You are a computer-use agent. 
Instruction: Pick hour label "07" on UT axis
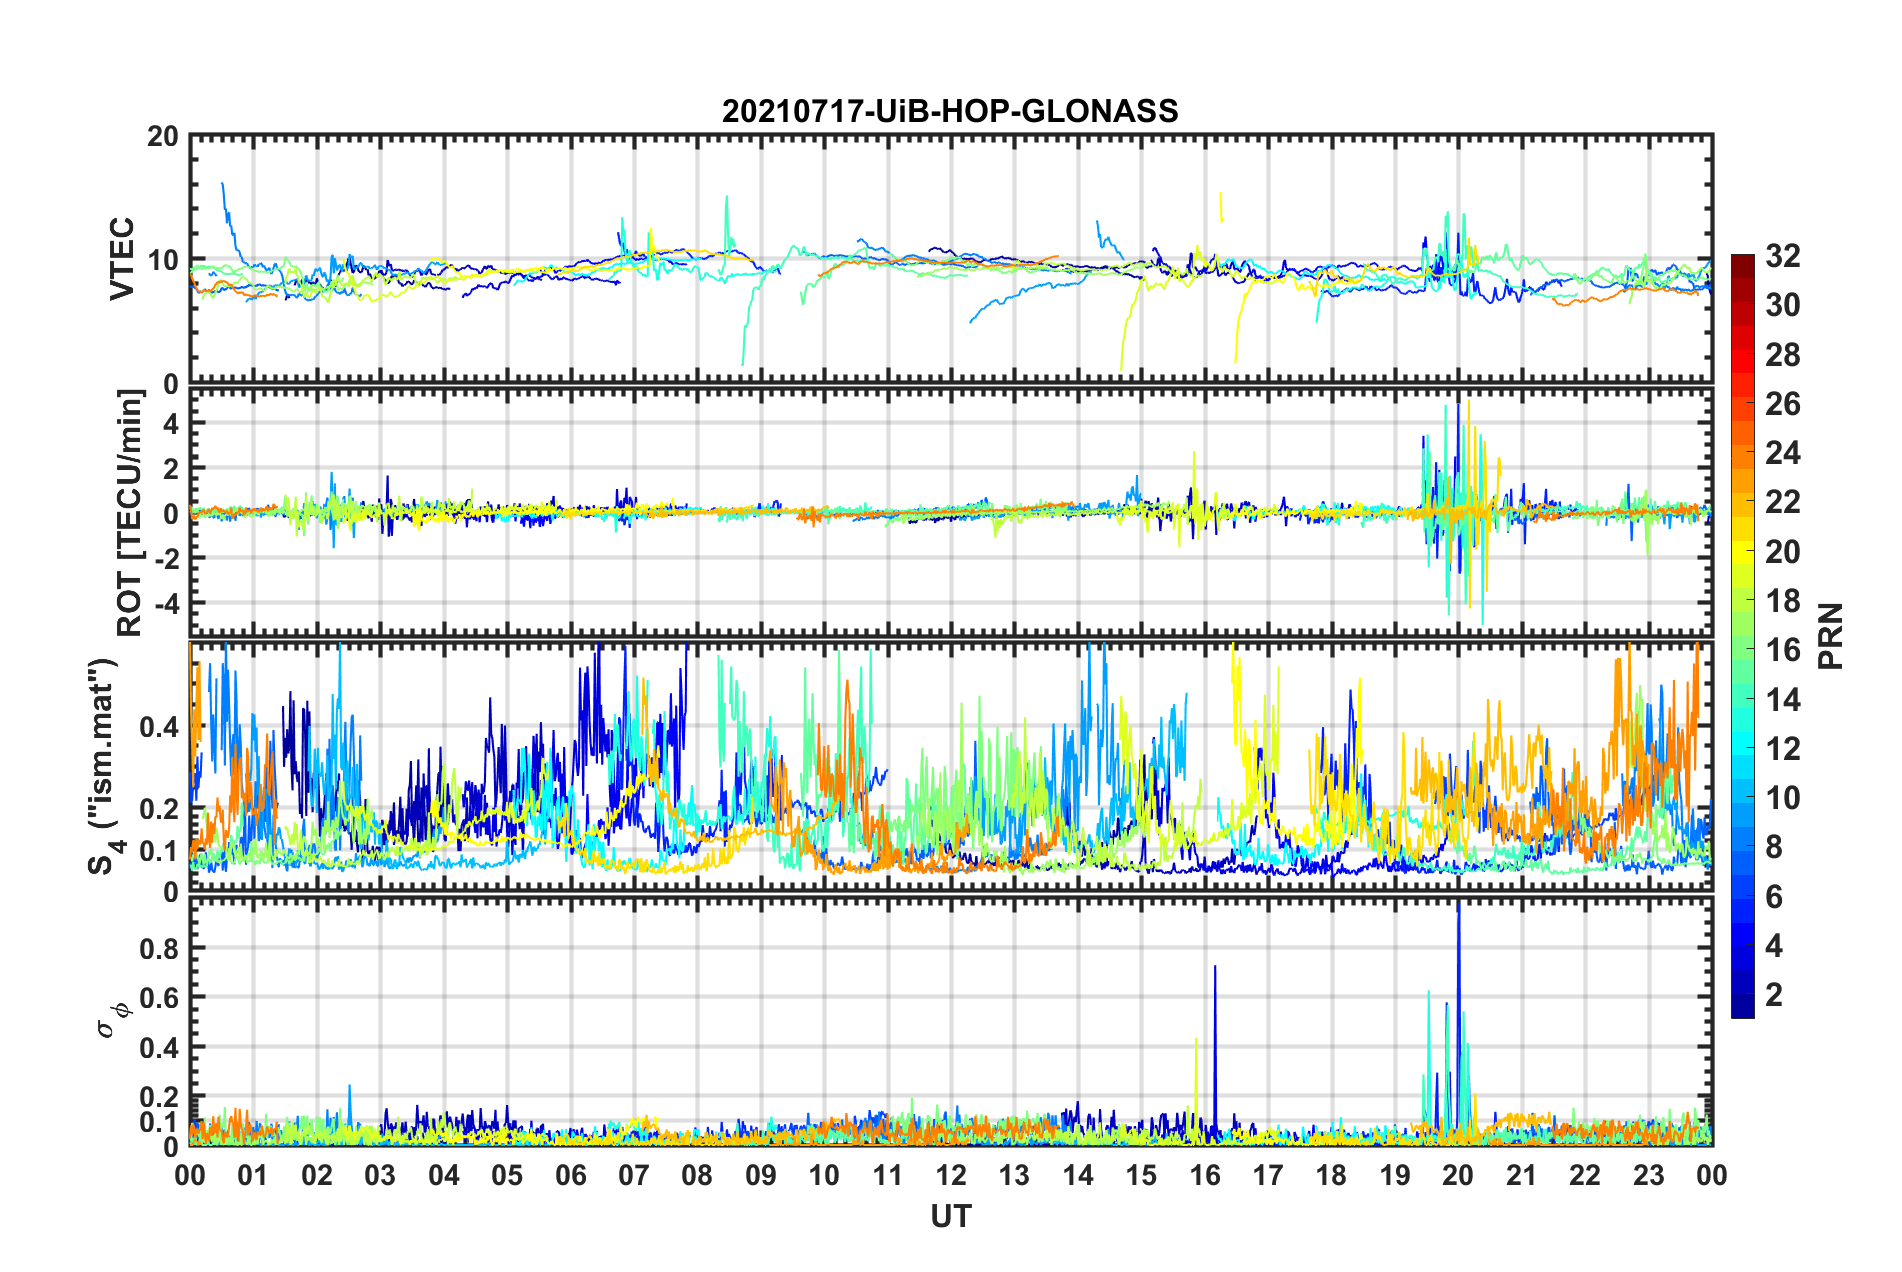(x=634, y=1175)
